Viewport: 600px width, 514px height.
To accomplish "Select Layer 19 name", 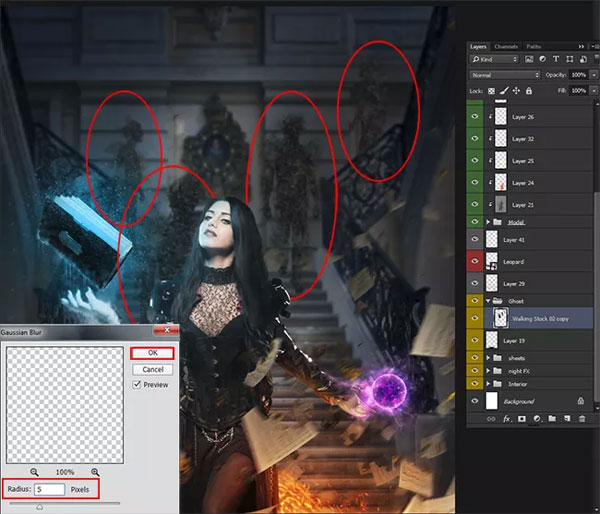I will (x=514, y=341).
